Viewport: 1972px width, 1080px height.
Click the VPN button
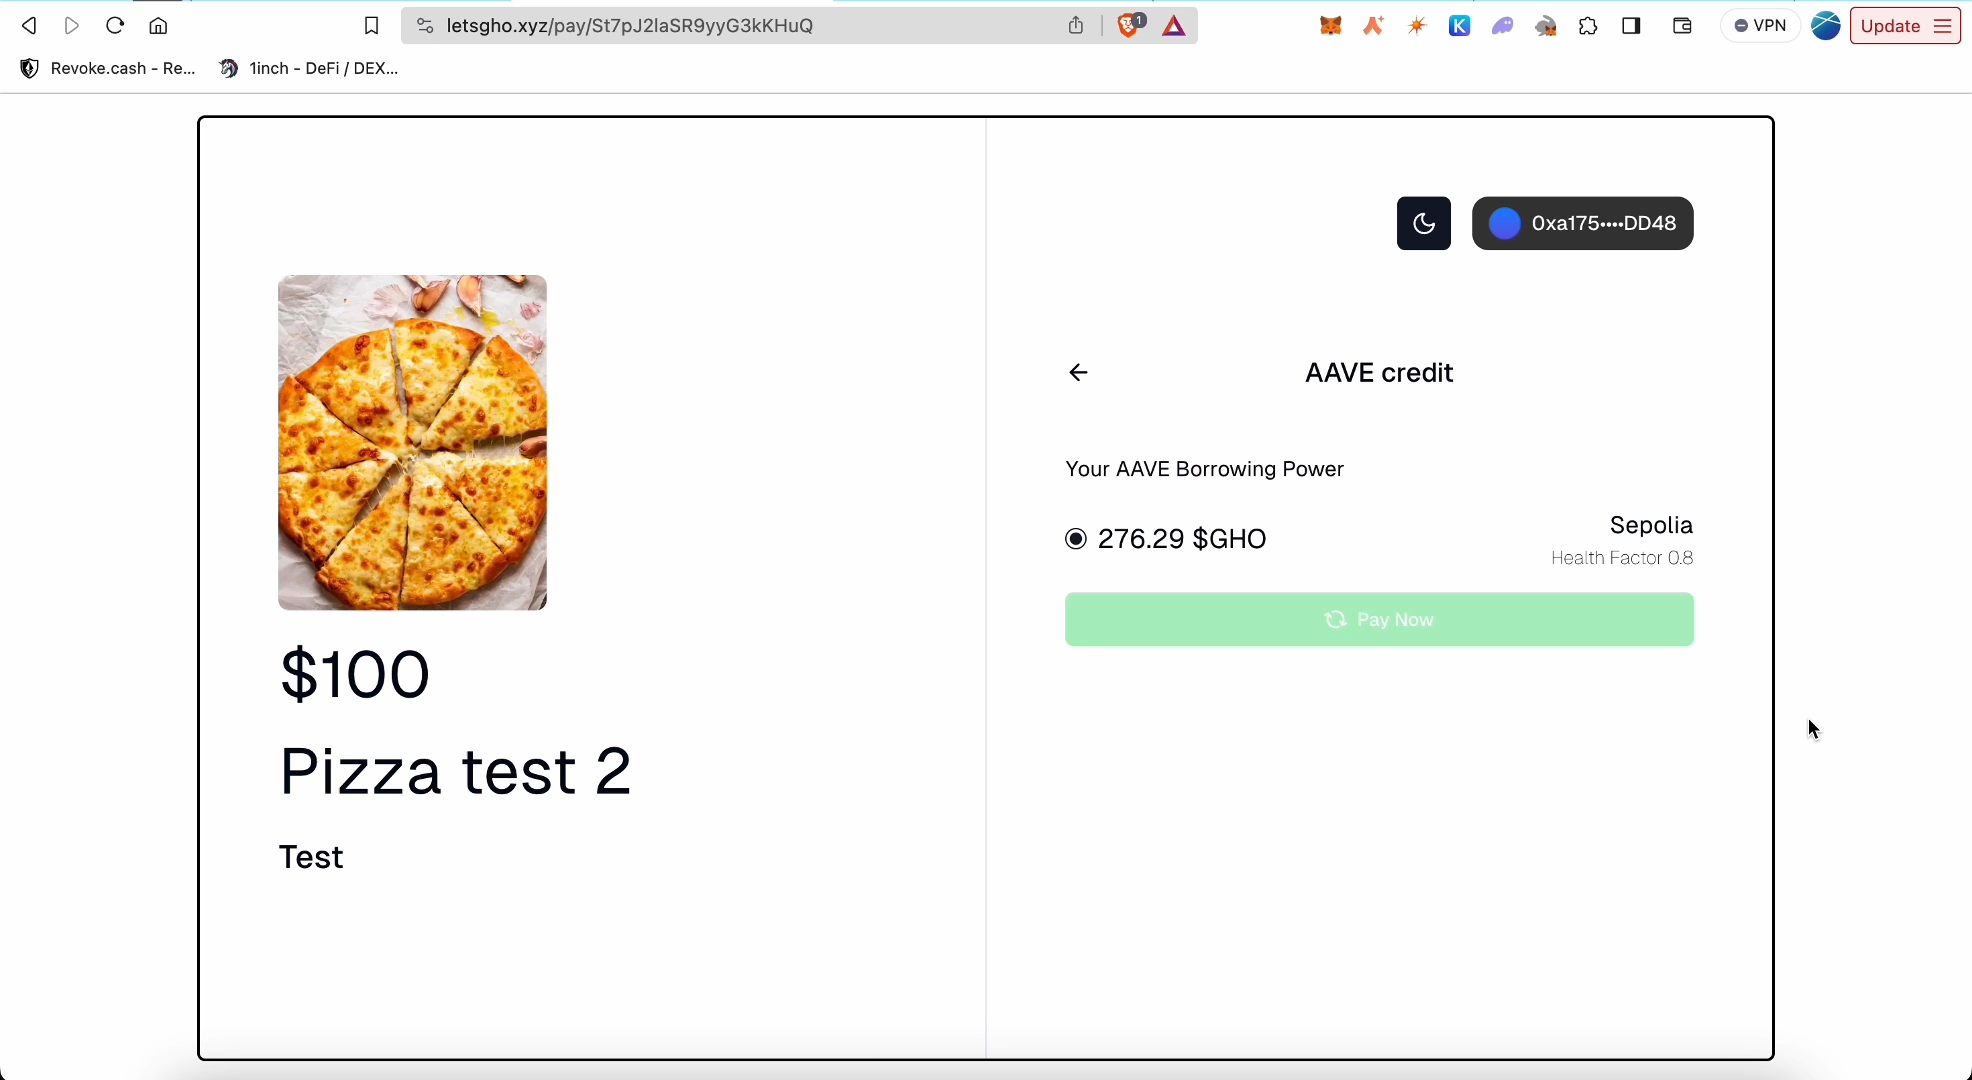pos(1760,26)
